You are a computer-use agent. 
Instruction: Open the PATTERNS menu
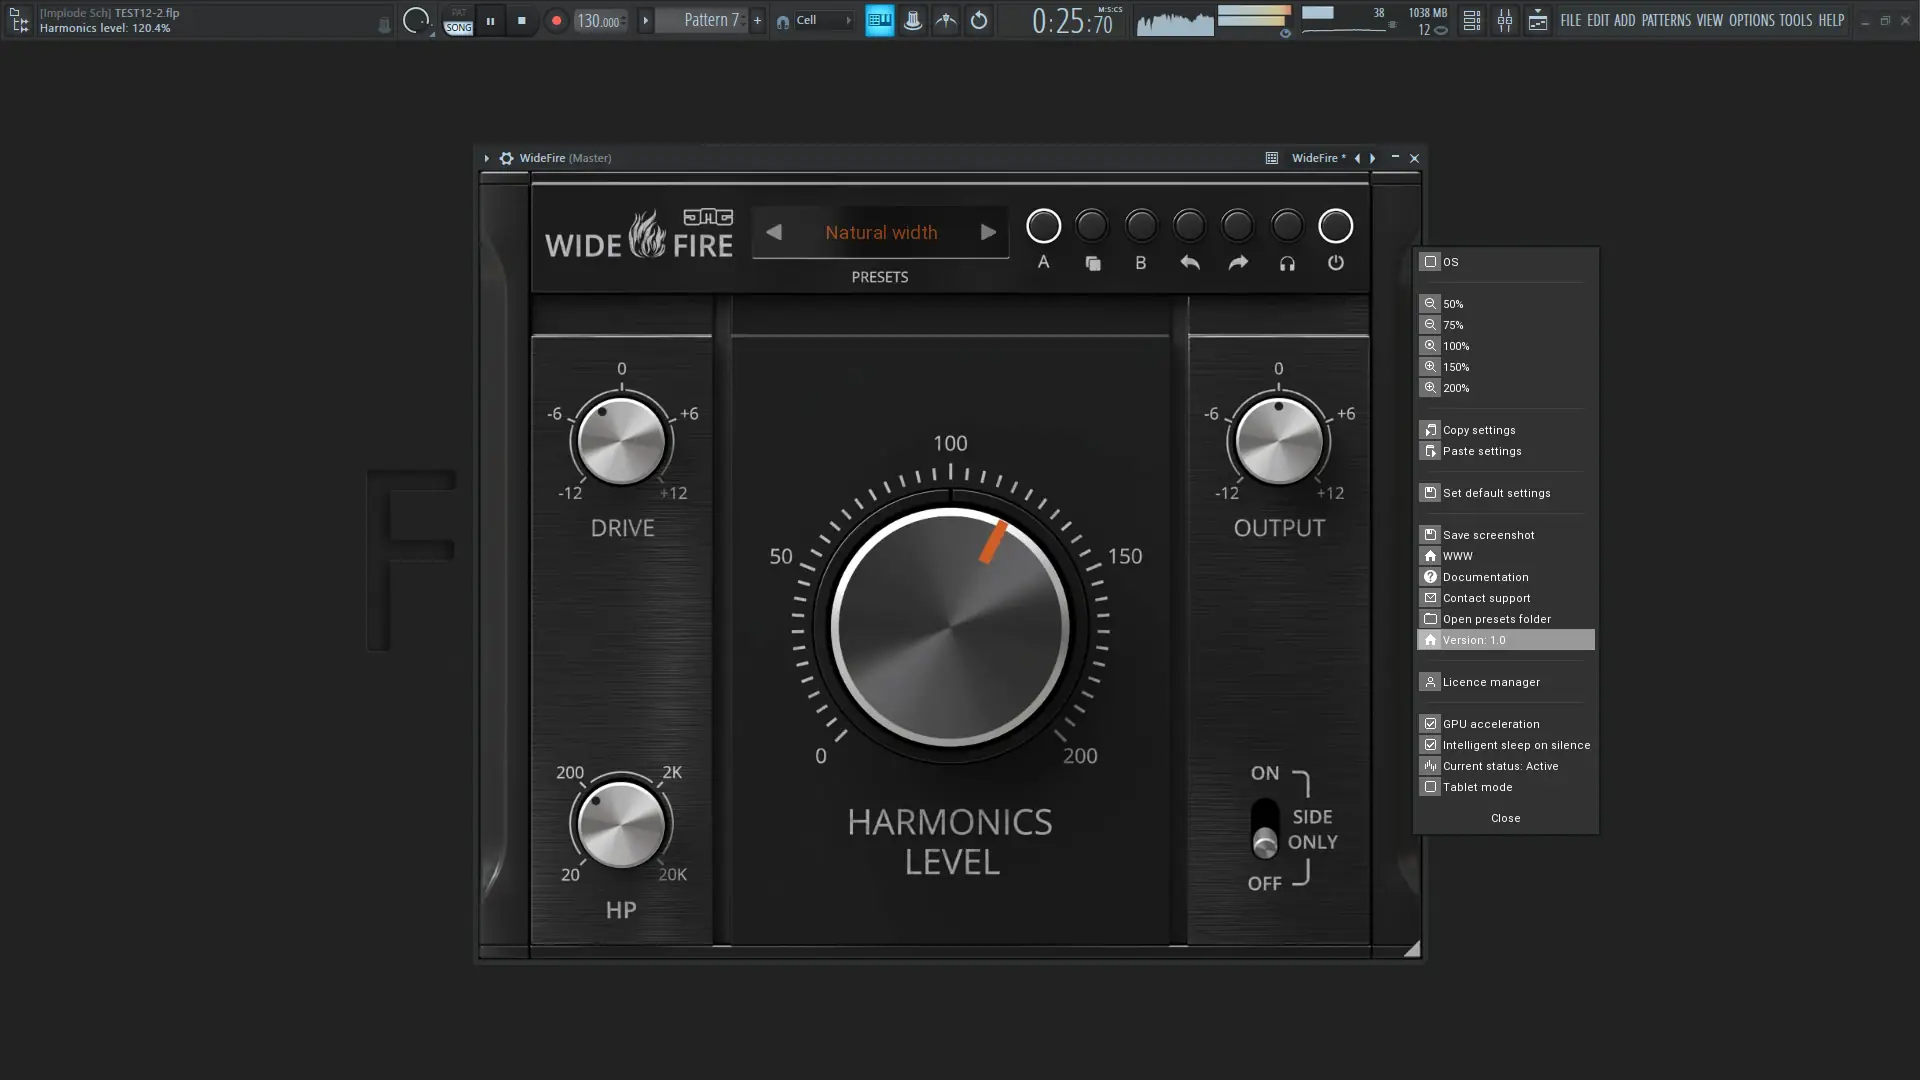(1665, 20)
